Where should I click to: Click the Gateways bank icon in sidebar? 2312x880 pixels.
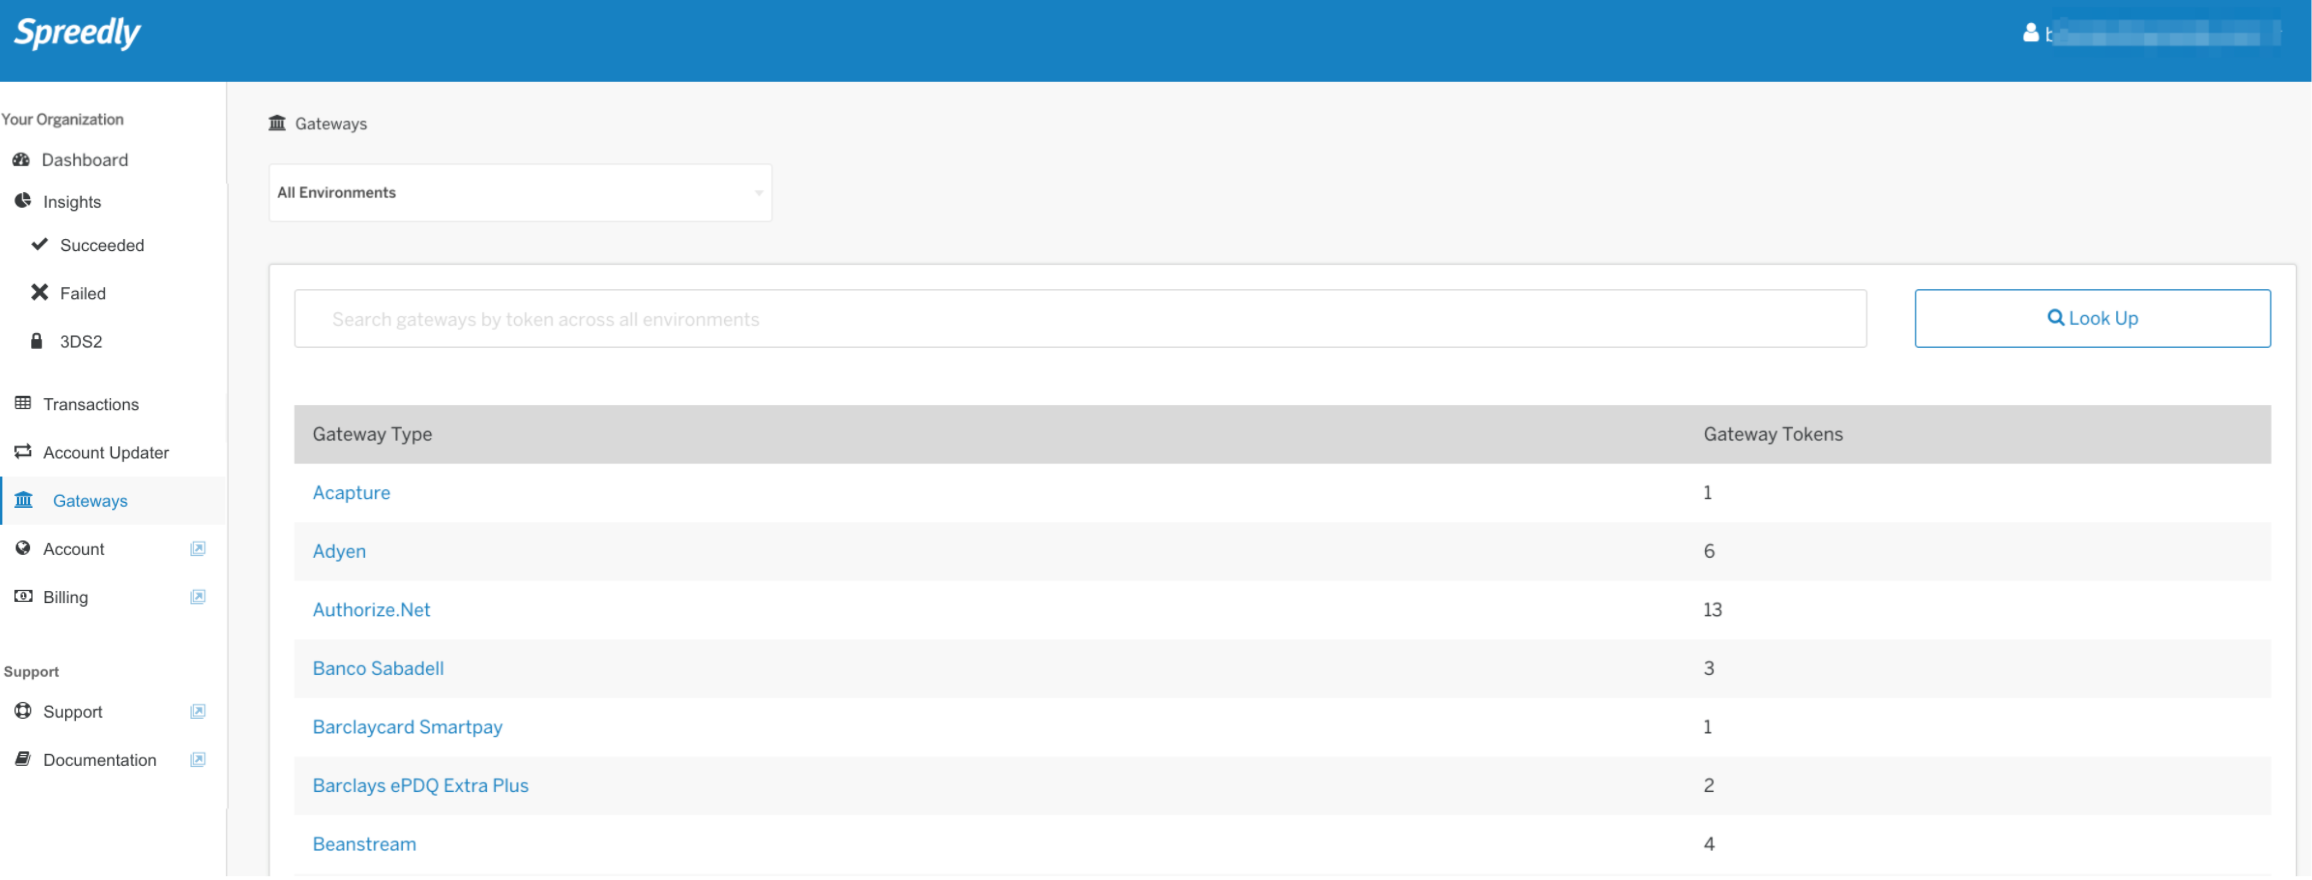tap(24, 500)
